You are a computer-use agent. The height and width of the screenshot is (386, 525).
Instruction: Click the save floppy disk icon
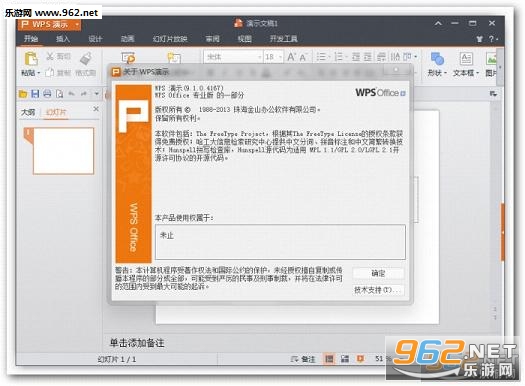coord(35,94)
